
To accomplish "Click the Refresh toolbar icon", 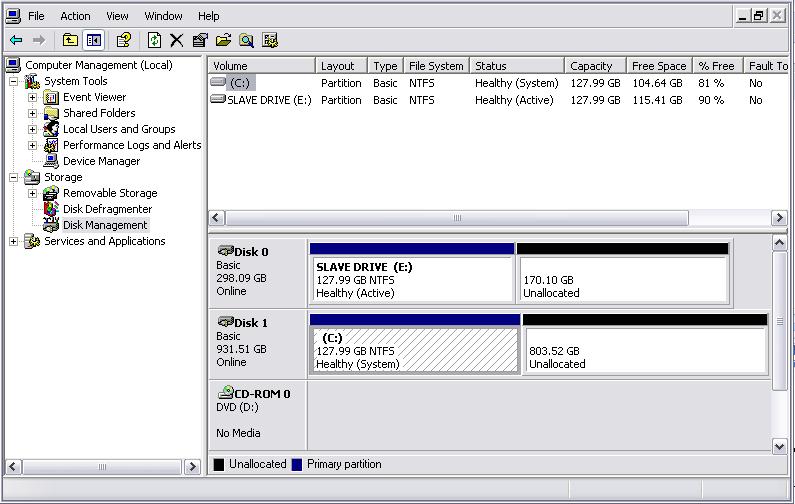I will tap(154, 40).
